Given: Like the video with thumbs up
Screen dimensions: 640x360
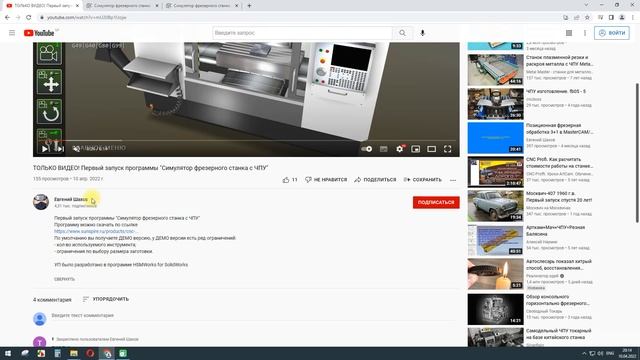Looking at the screenshot, I should [x=290, y=180].
